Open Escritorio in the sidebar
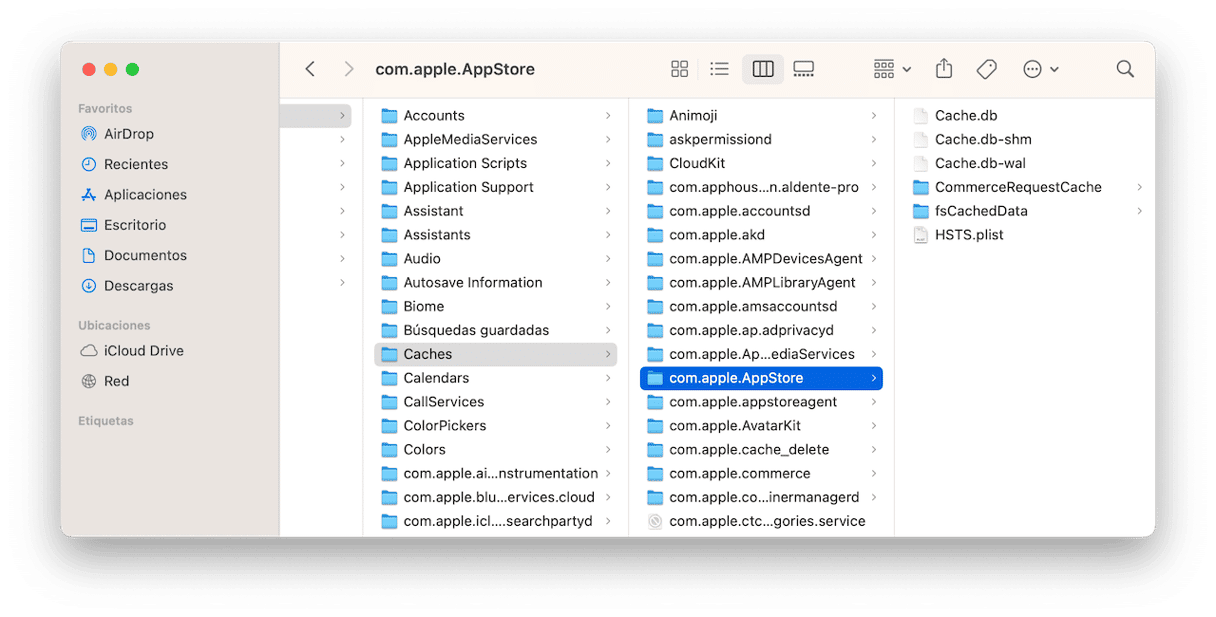 123,225
